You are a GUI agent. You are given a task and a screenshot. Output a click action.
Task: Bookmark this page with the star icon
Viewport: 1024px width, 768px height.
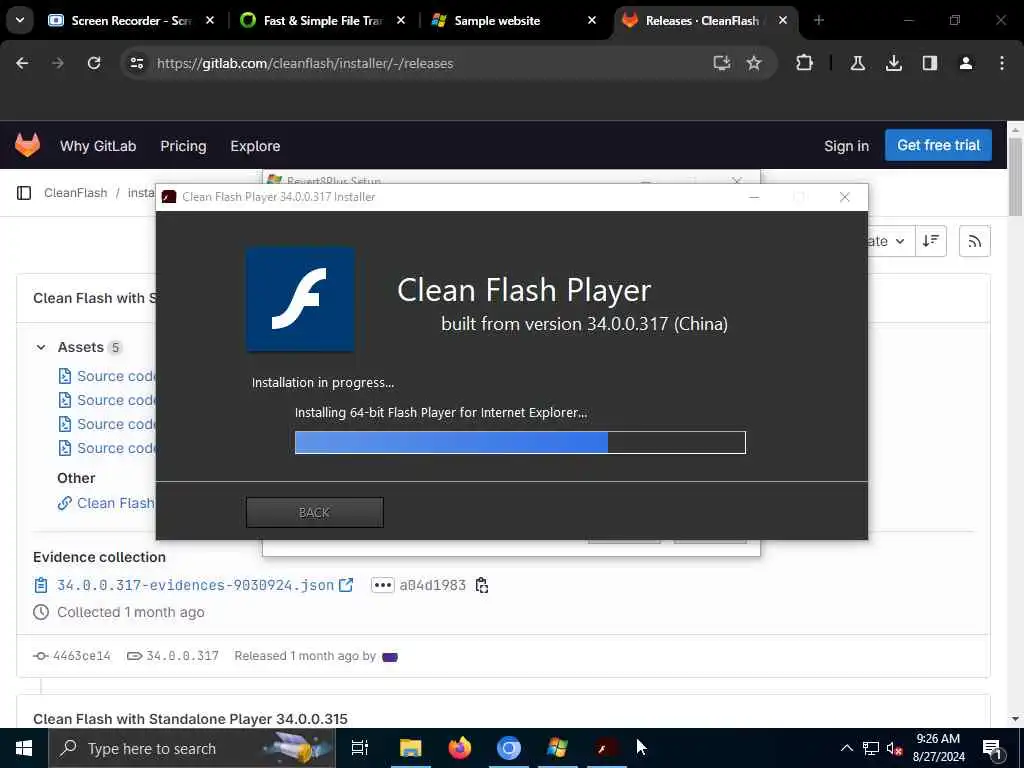click(754, 63)
